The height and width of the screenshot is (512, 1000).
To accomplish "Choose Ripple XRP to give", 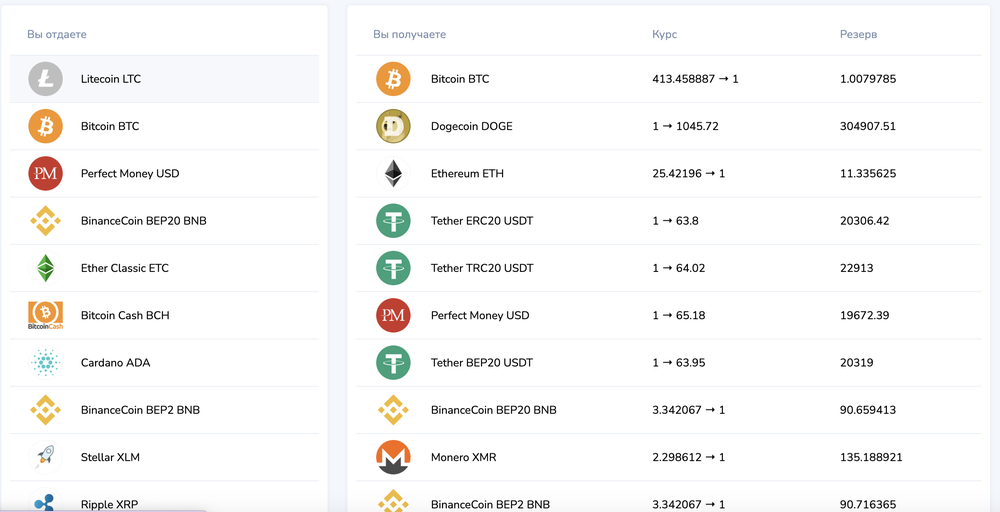I will (x=165, y=497).
